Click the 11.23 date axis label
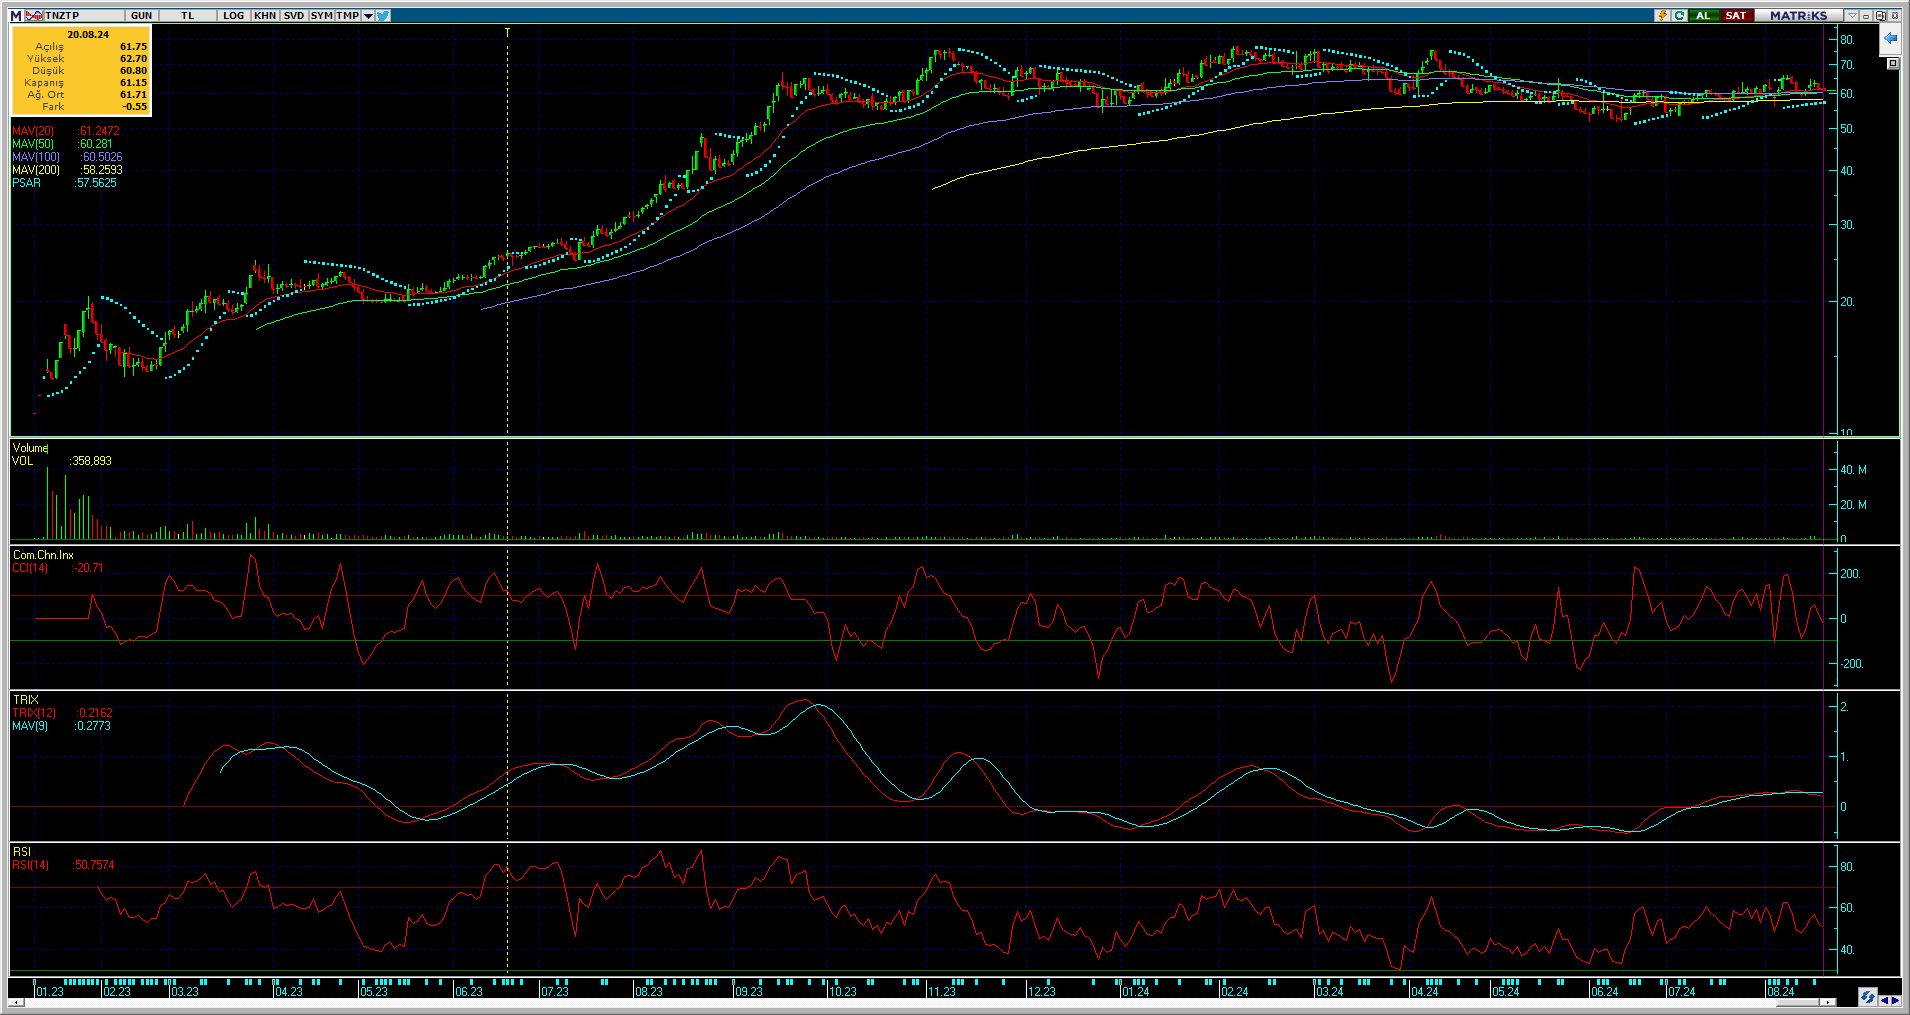 coord(942,992)
